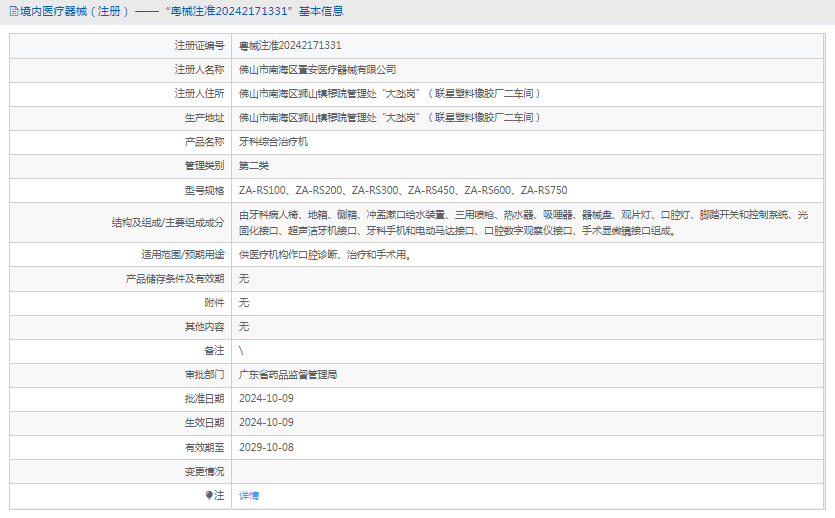Click the 批准日期 value 2024-10-09

click(266, 399)
